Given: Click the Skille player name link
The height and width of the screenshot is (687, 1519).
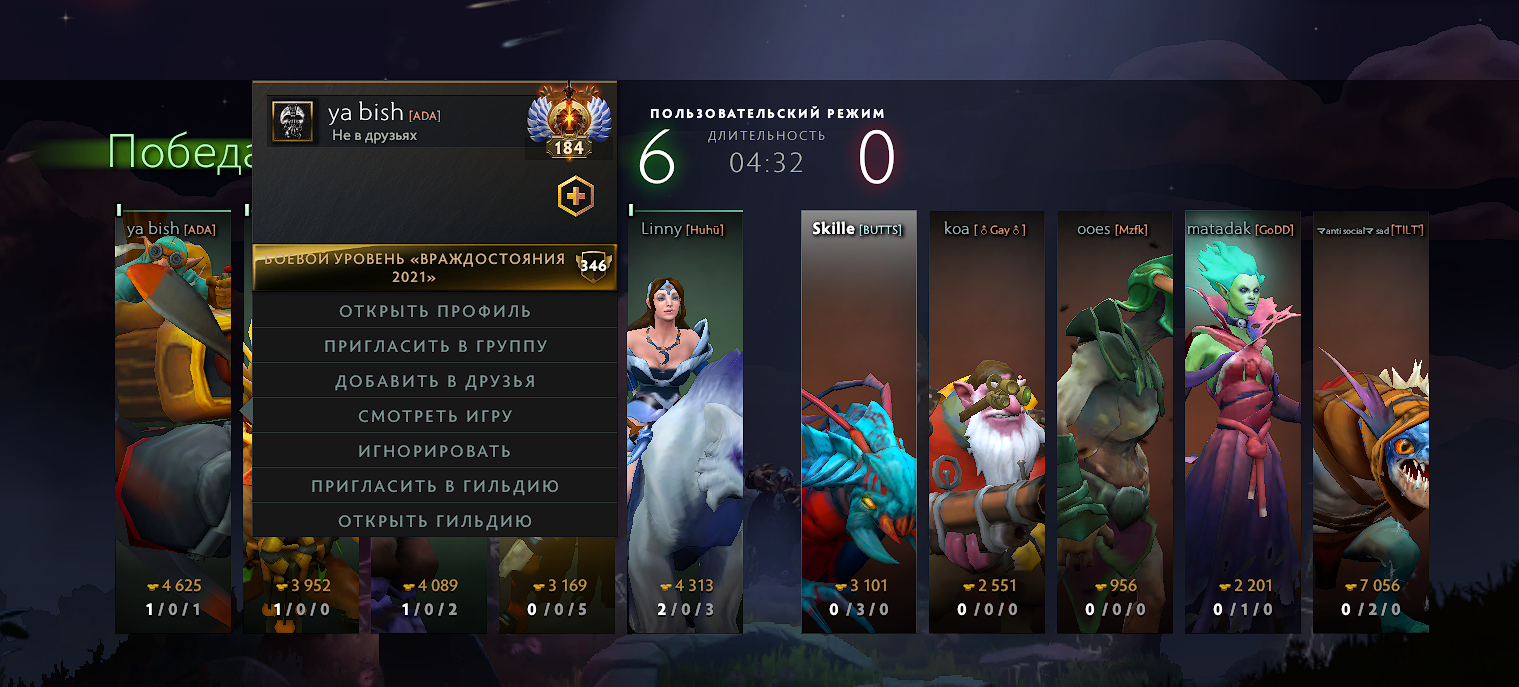Looking at the screenshot, I should 833,229.
